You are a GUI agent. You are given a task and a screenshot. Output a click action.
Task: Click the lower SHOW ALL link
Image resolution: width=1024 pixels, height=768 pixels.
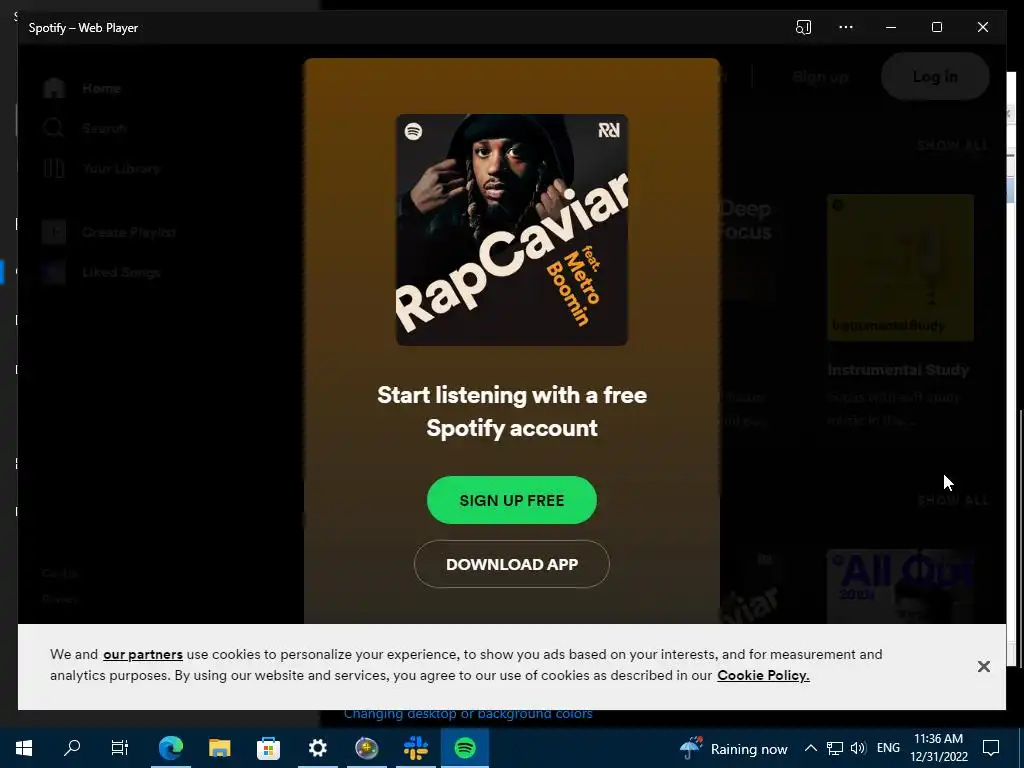[953, 501]
